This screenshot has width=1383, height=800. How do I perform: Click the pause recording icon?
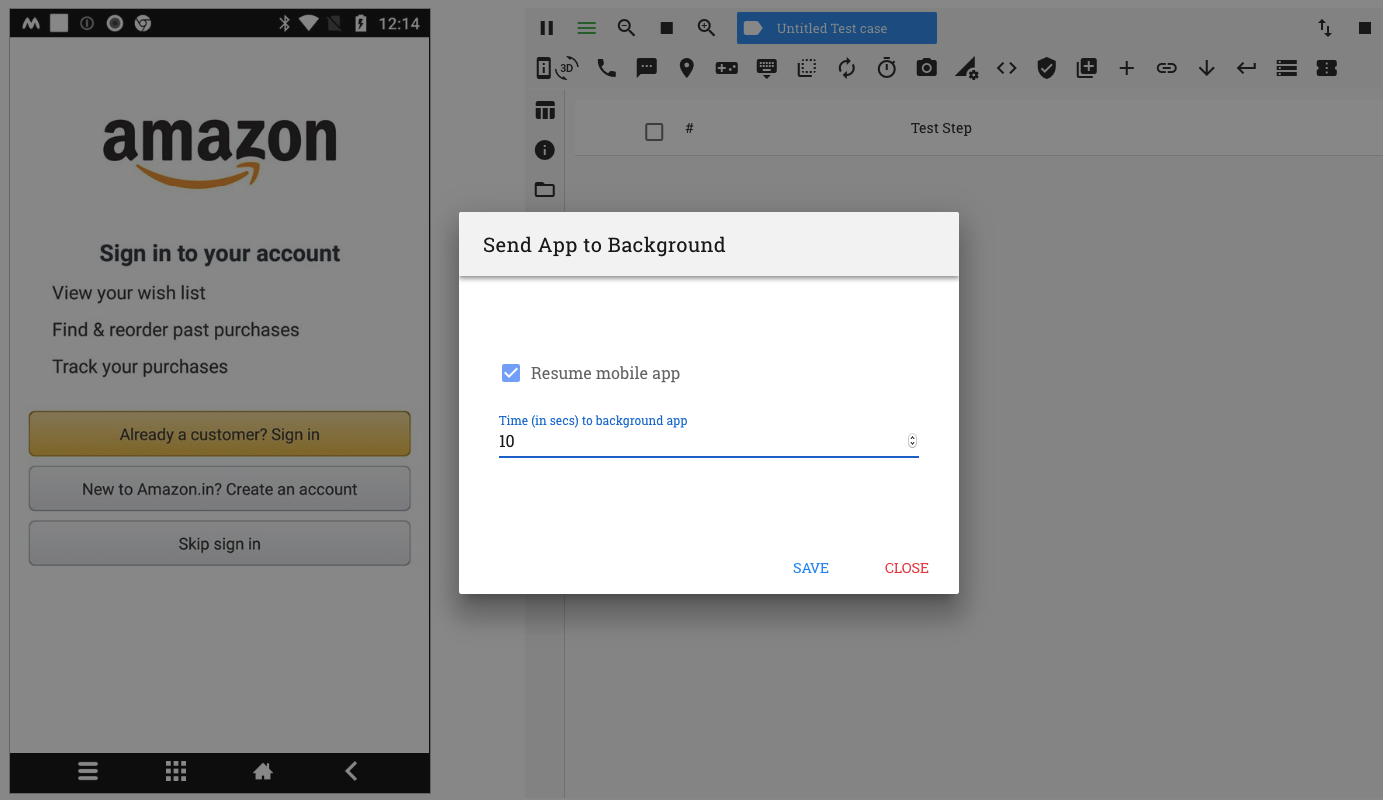(547, 28)
